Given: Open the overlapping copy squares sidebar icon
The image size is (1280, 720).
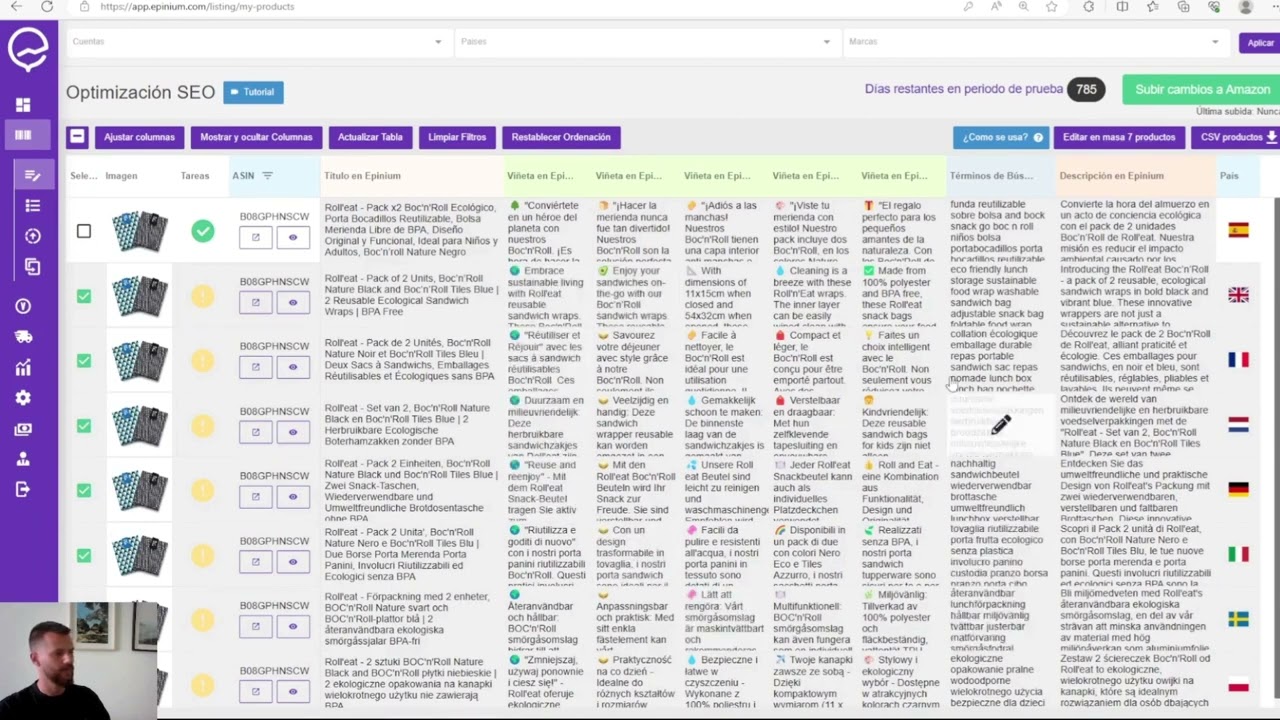Looking at the screenshot, I should point(32,267).
